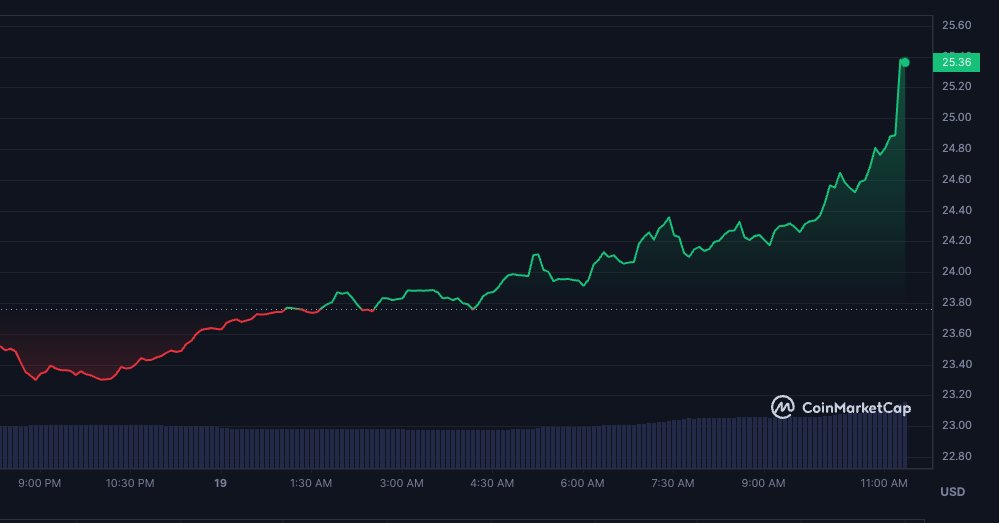Viewport: 999px width, 523px height.
Task: Click the 23.60 price axis value
Action: click(956, 333)
